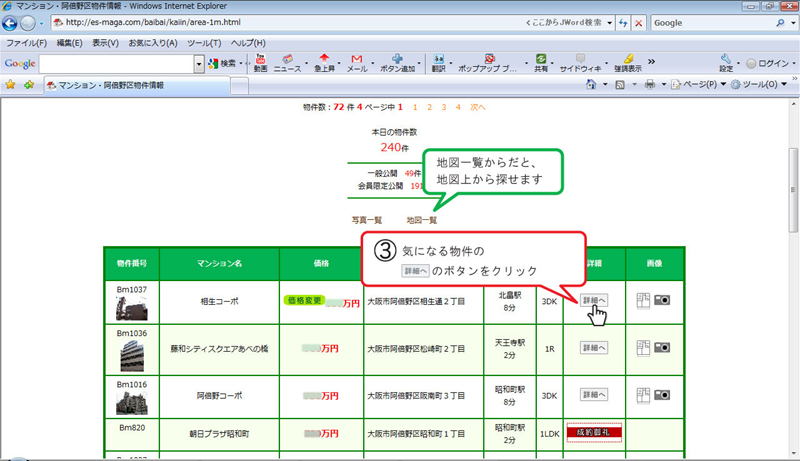The width and height of the screenshot is (800, 461).
Task: Click the browser Back navigation button
Action: (12, 23)
